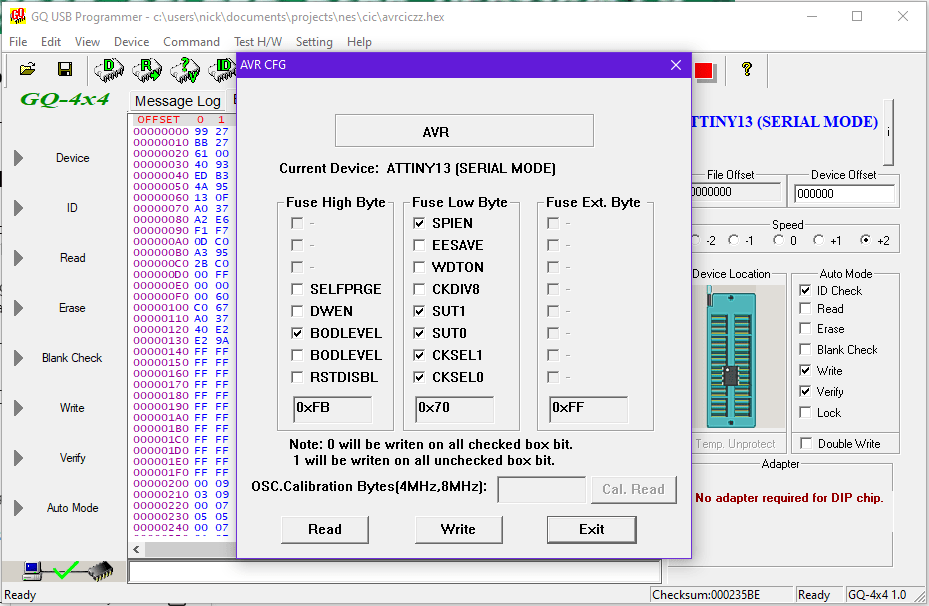Click the Read chip toolbar icon
Image resolution: width=929 pixels, height=606 pixels.
148,69
